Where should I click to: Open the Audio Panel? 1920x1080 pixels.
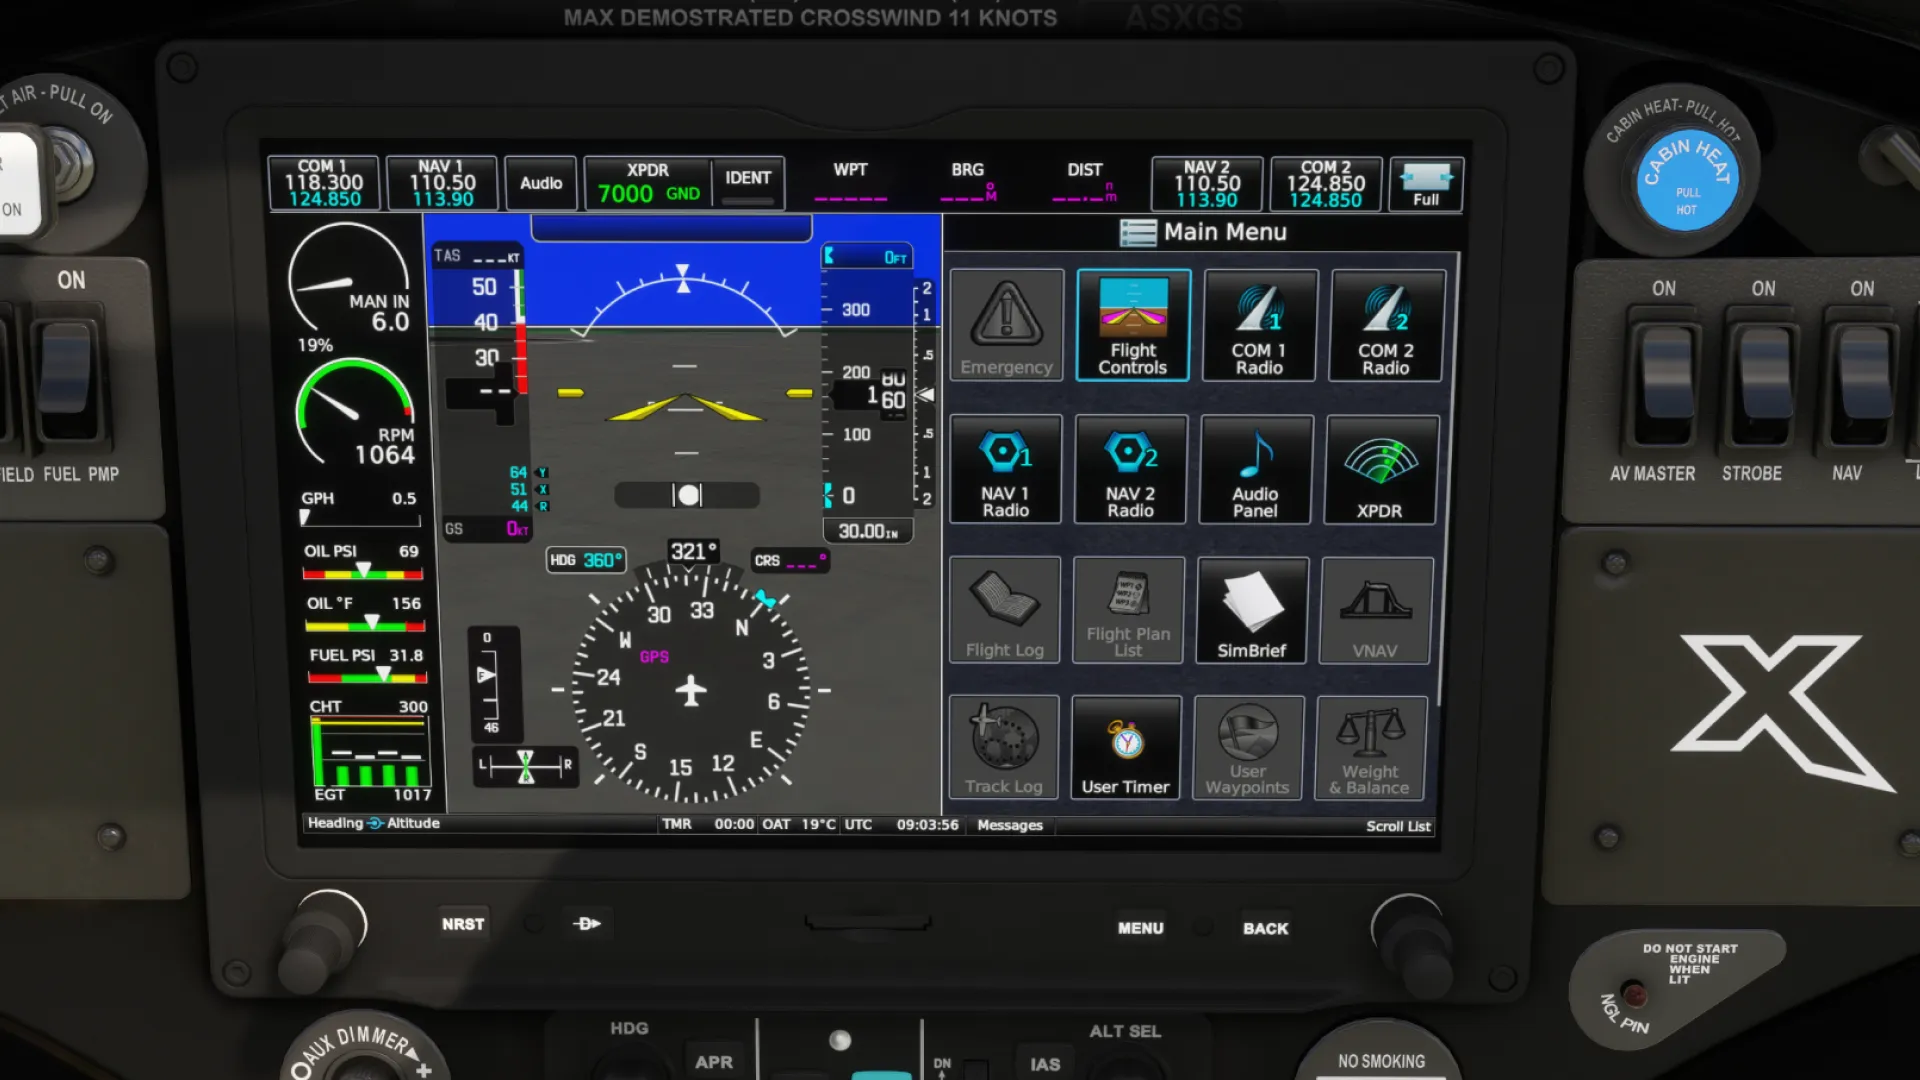pyautogui.click(x=1254, y=469)
